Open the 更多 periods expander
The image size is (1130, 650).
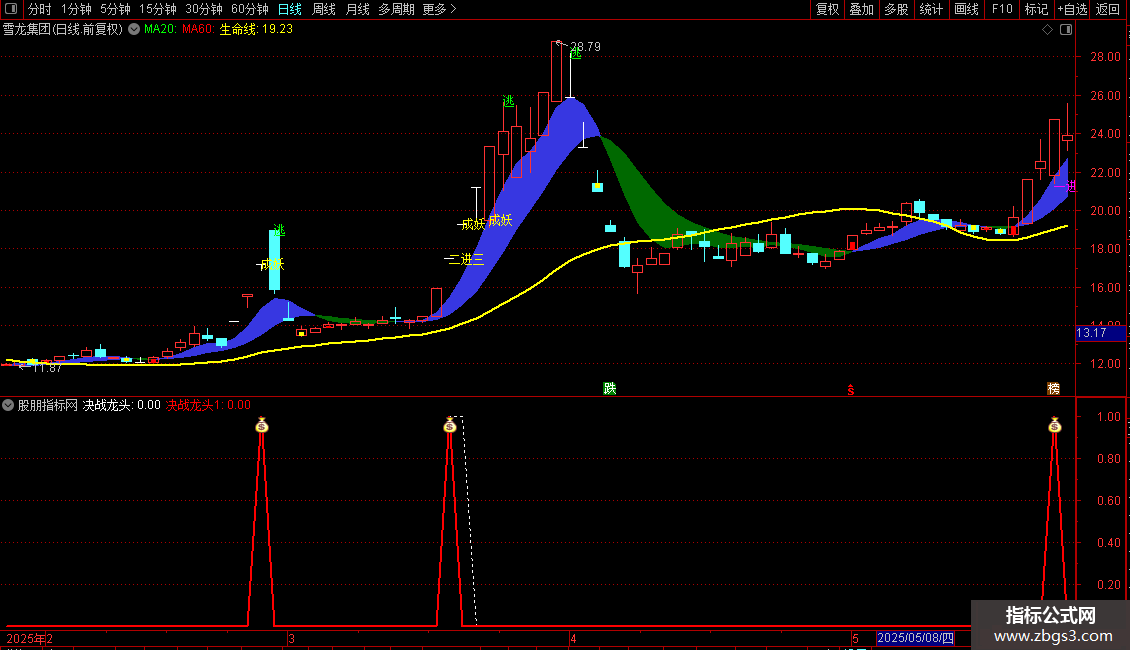click(x=439, y=9)
